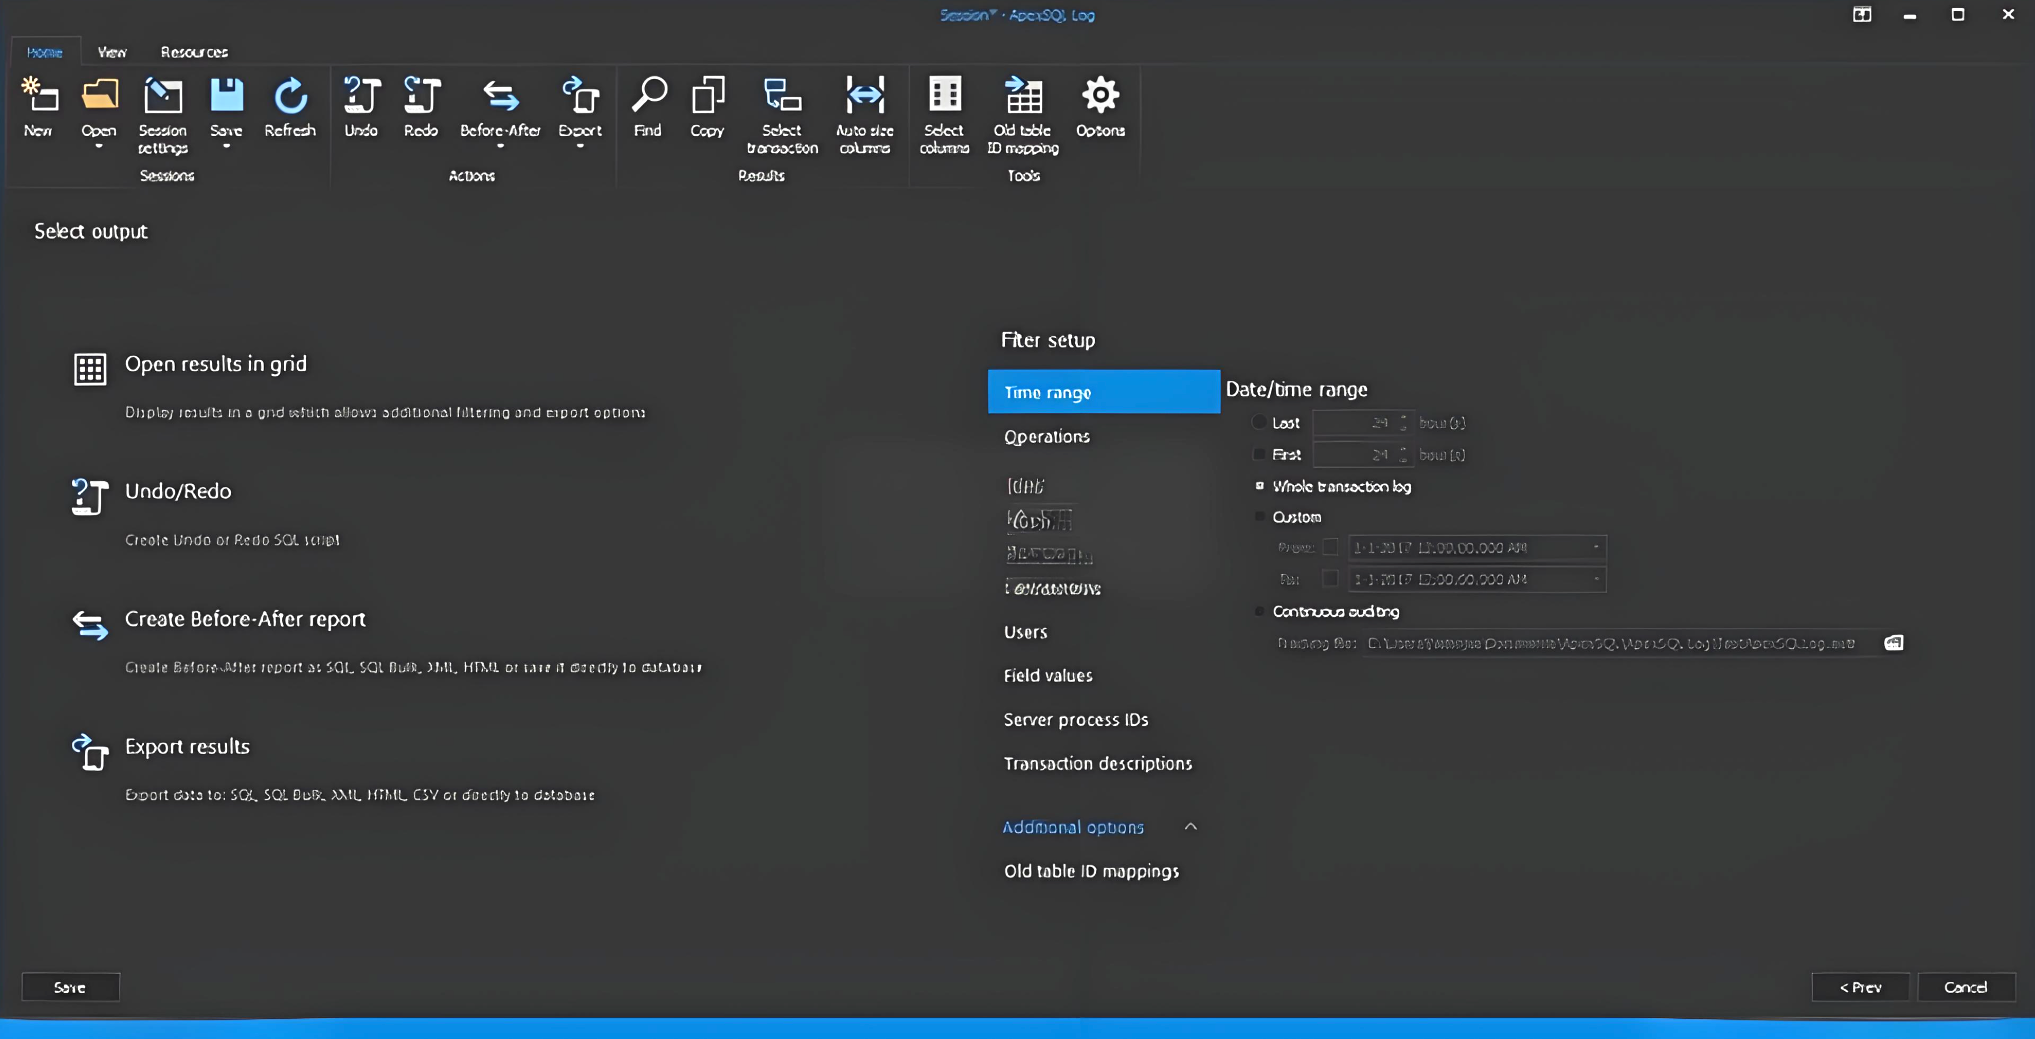This screenshot has width=2035, height=1039.
Task: Expand the Open button dropdown arrow
Action: pos(99,147)
